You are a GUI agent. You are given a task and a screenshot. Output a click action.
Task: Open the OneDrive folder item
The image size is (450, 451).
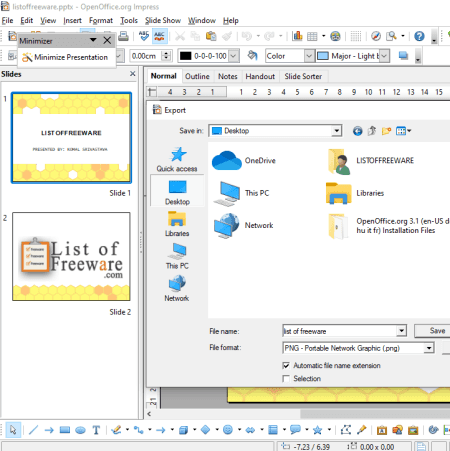244,161
